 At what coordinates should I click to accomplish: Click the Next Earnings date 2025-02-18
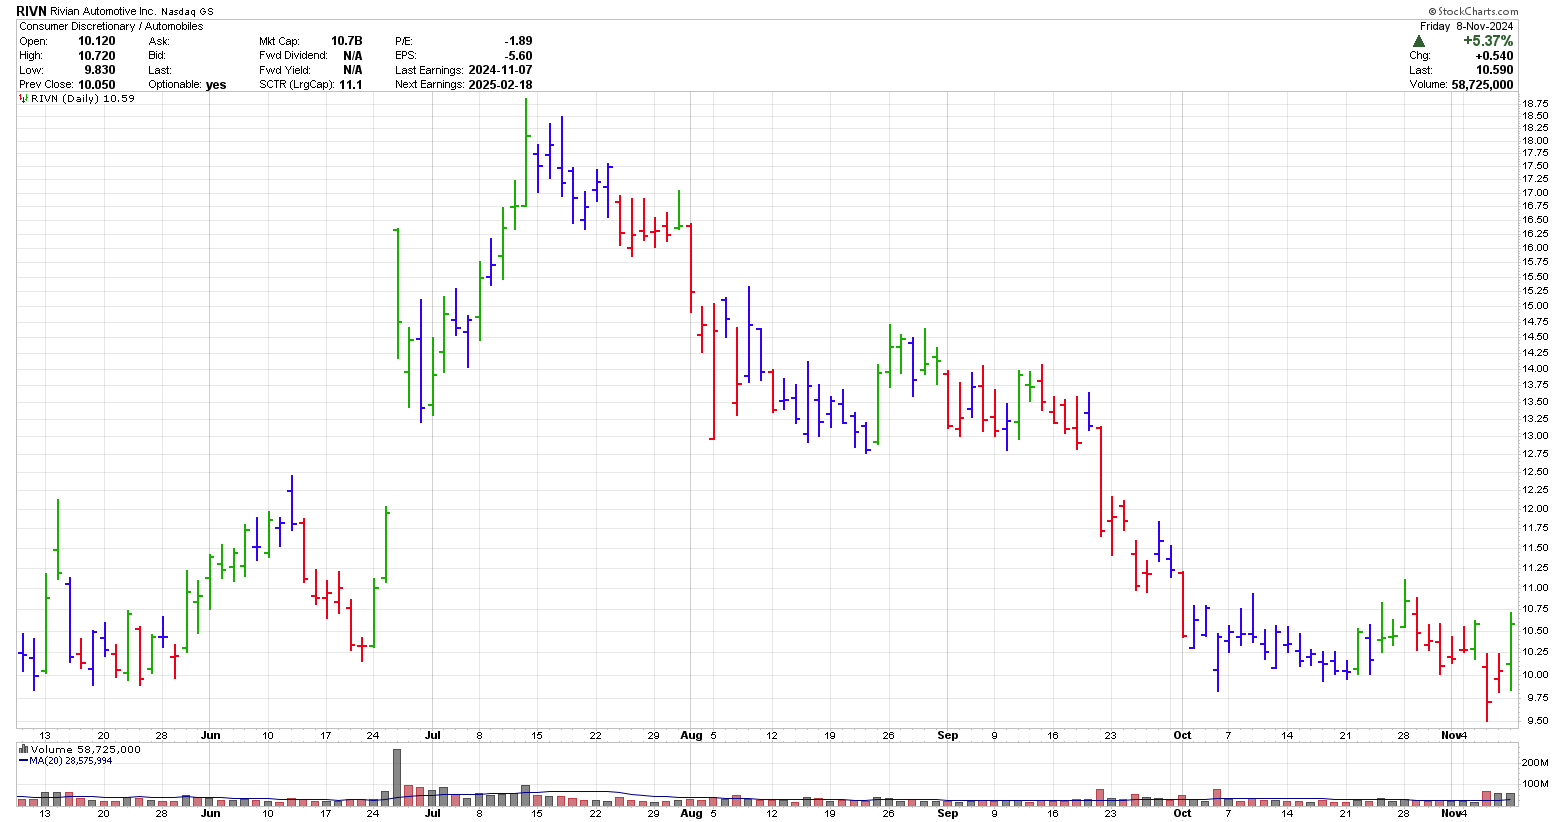tap(500, 85)
